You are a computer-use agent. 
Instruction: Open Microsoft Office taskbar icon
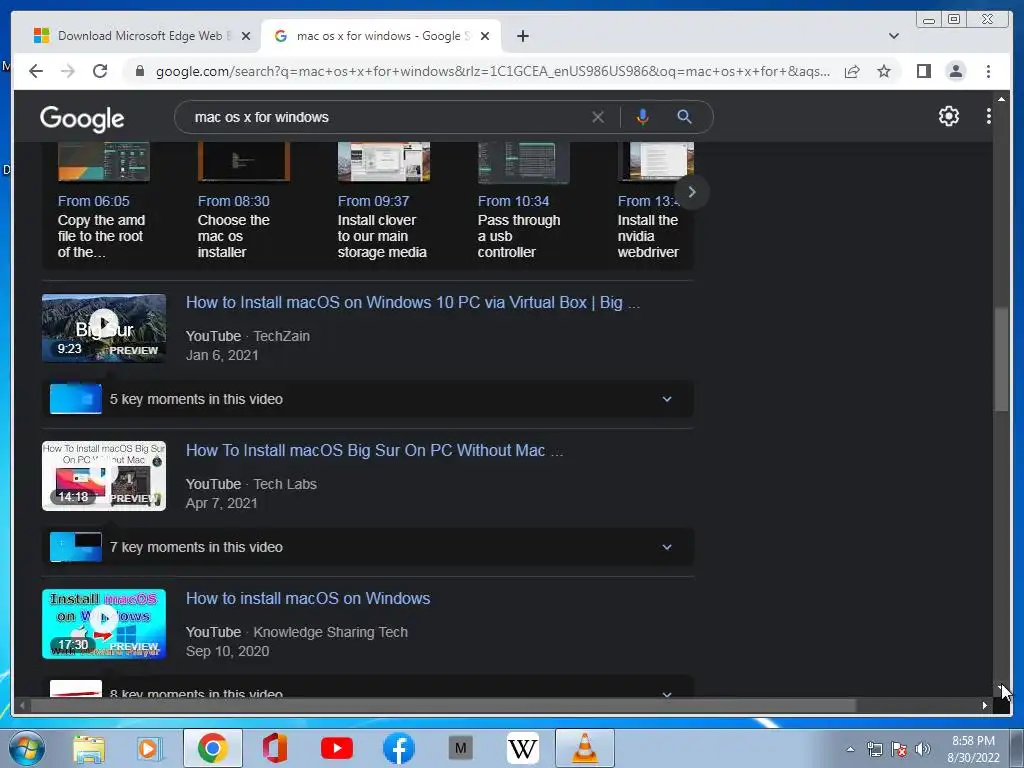[275, 748]
